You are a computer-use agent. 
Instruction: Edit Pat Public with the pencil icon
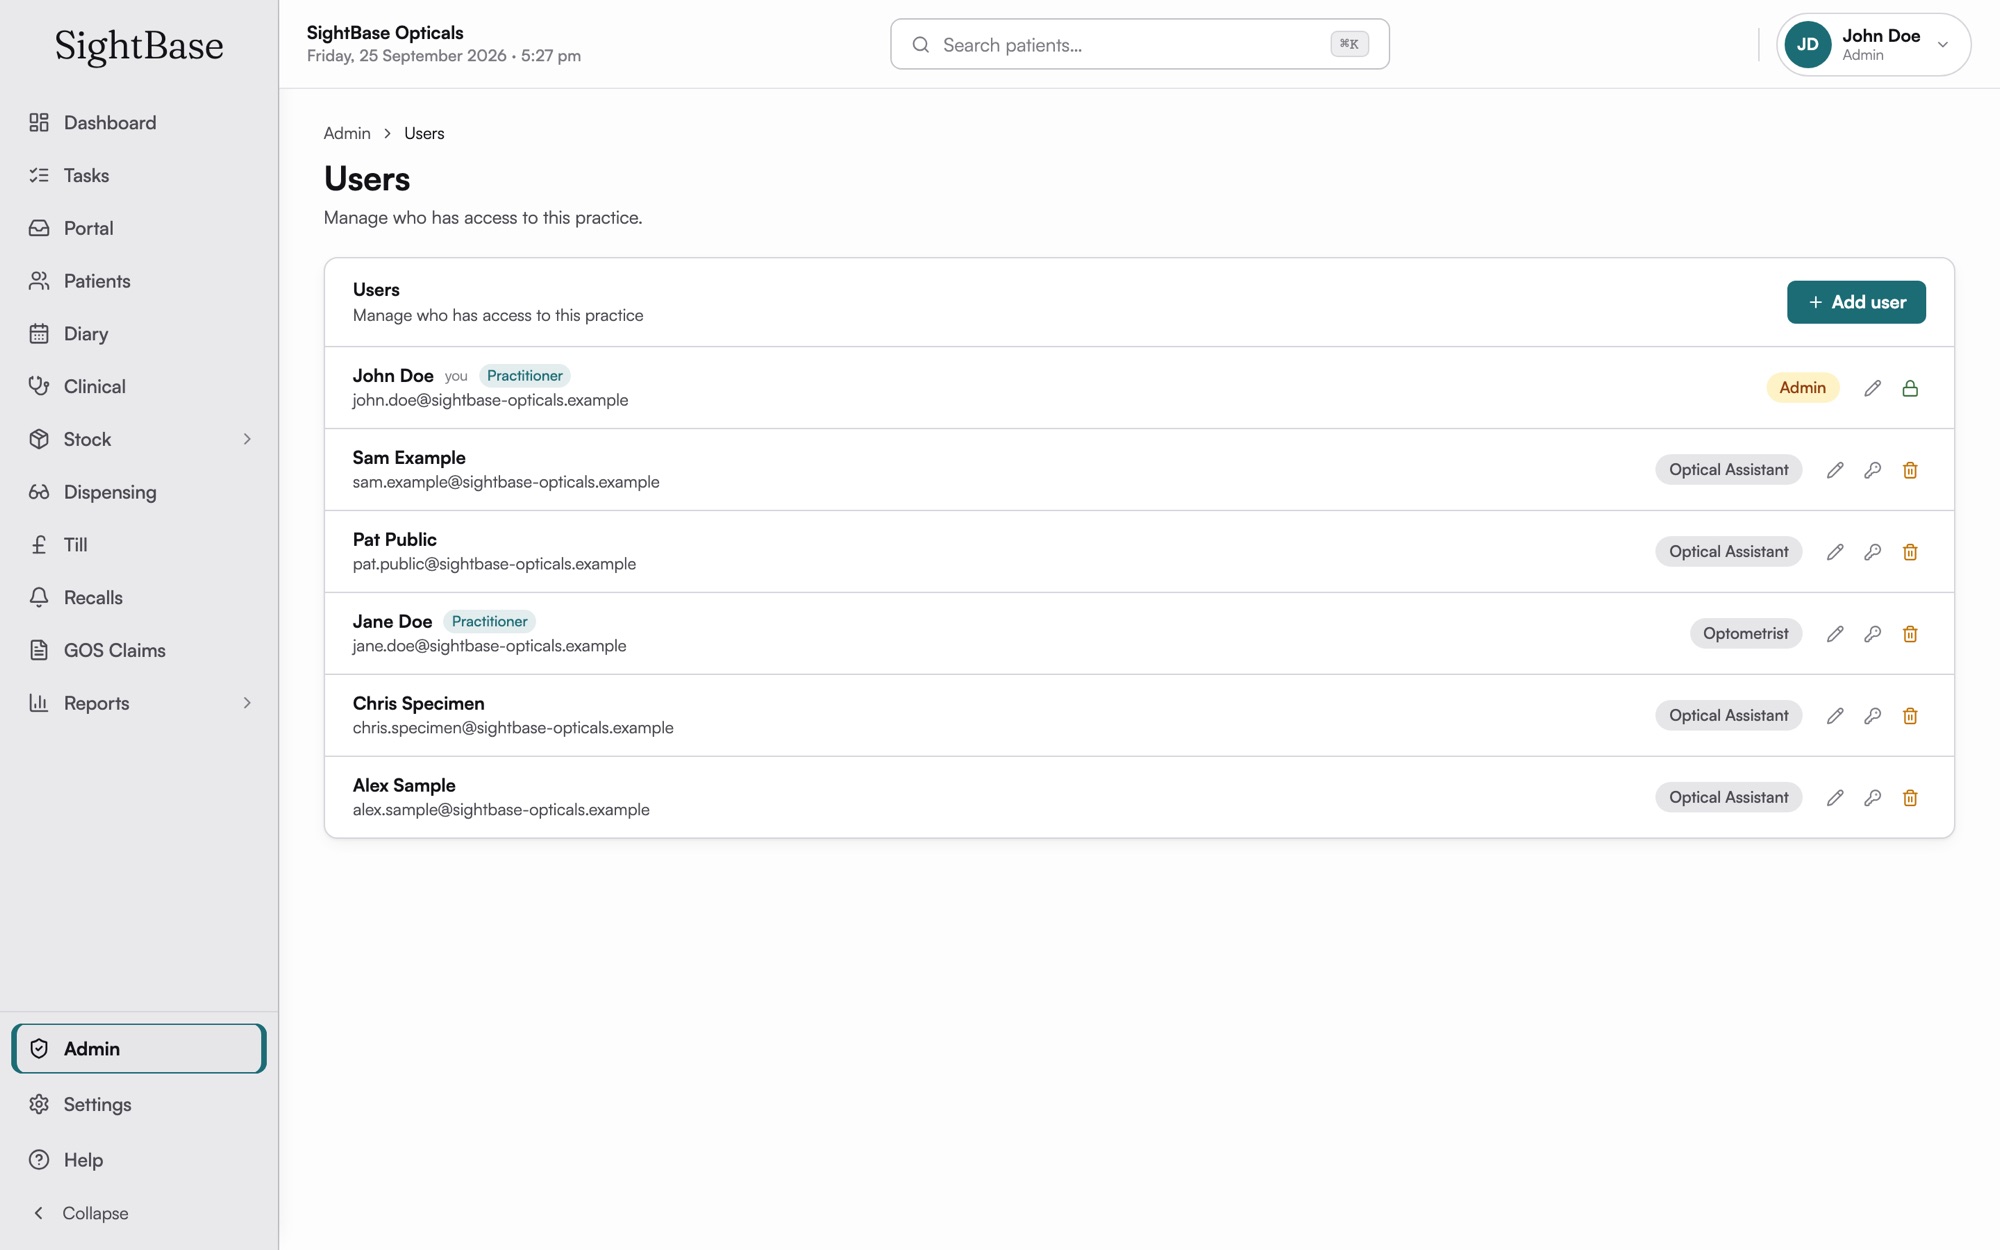click(x=1835, y=552)
